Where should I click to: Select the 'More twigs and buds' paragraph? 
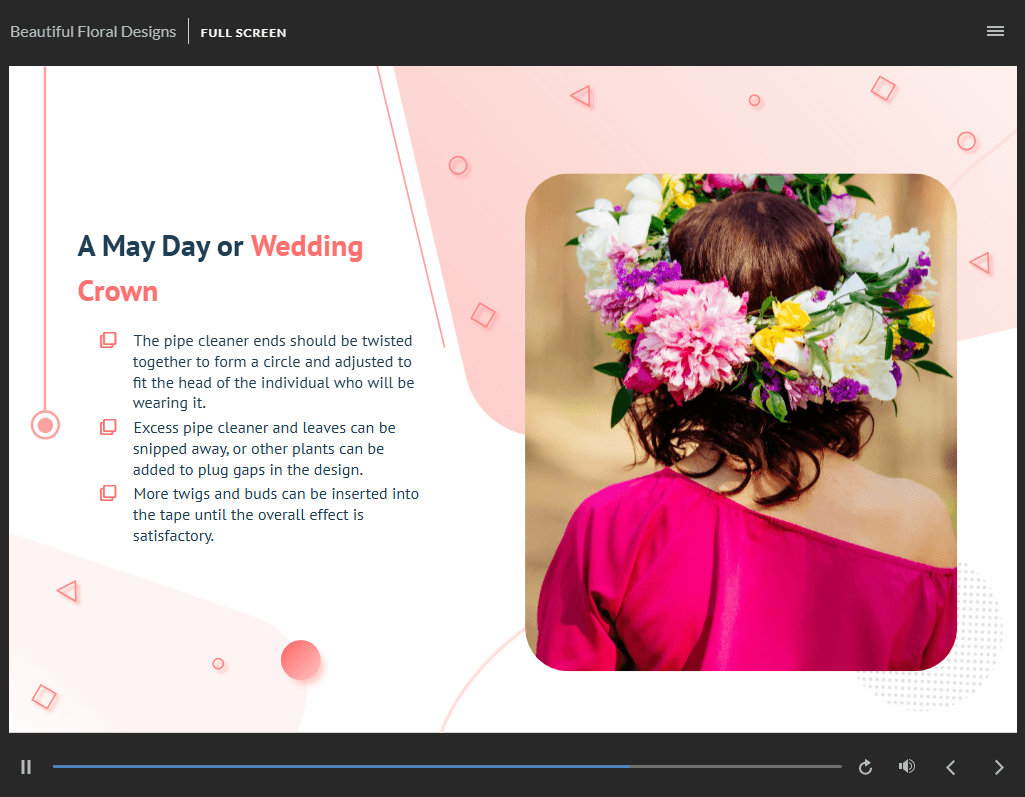(x=275, y=515)
